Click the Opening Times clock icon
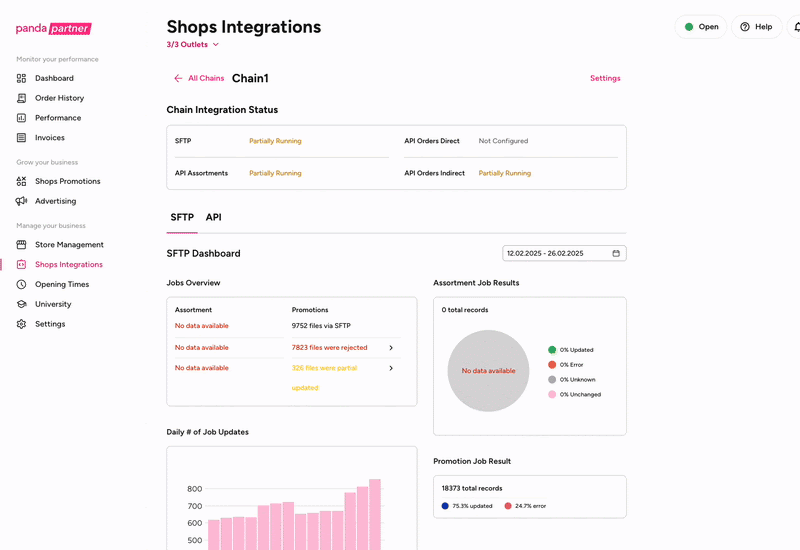This screenshot has height=550, width=800. coord(22,284)
